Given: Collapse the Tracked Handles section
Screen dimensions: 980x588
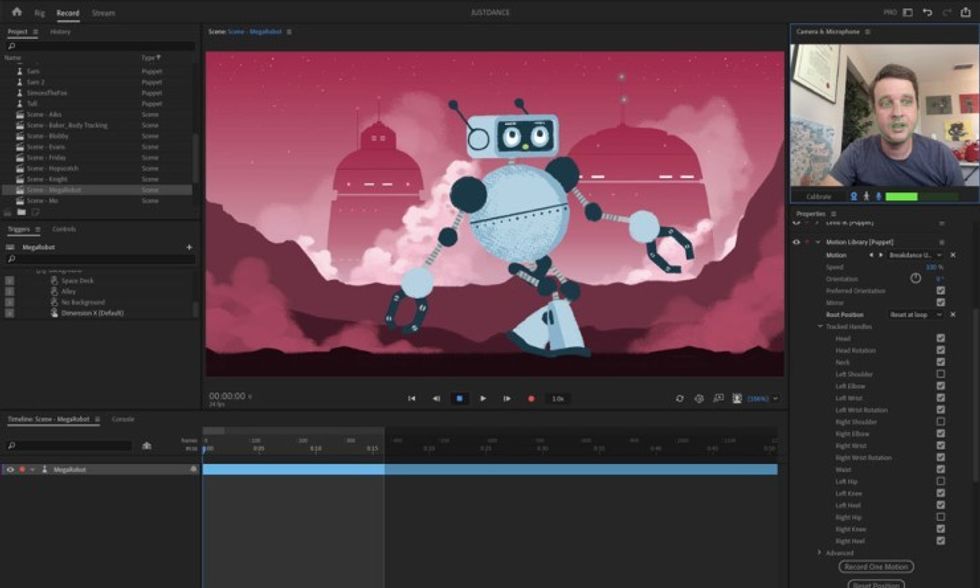Looking at the screenshot, I should pos(820,326).
